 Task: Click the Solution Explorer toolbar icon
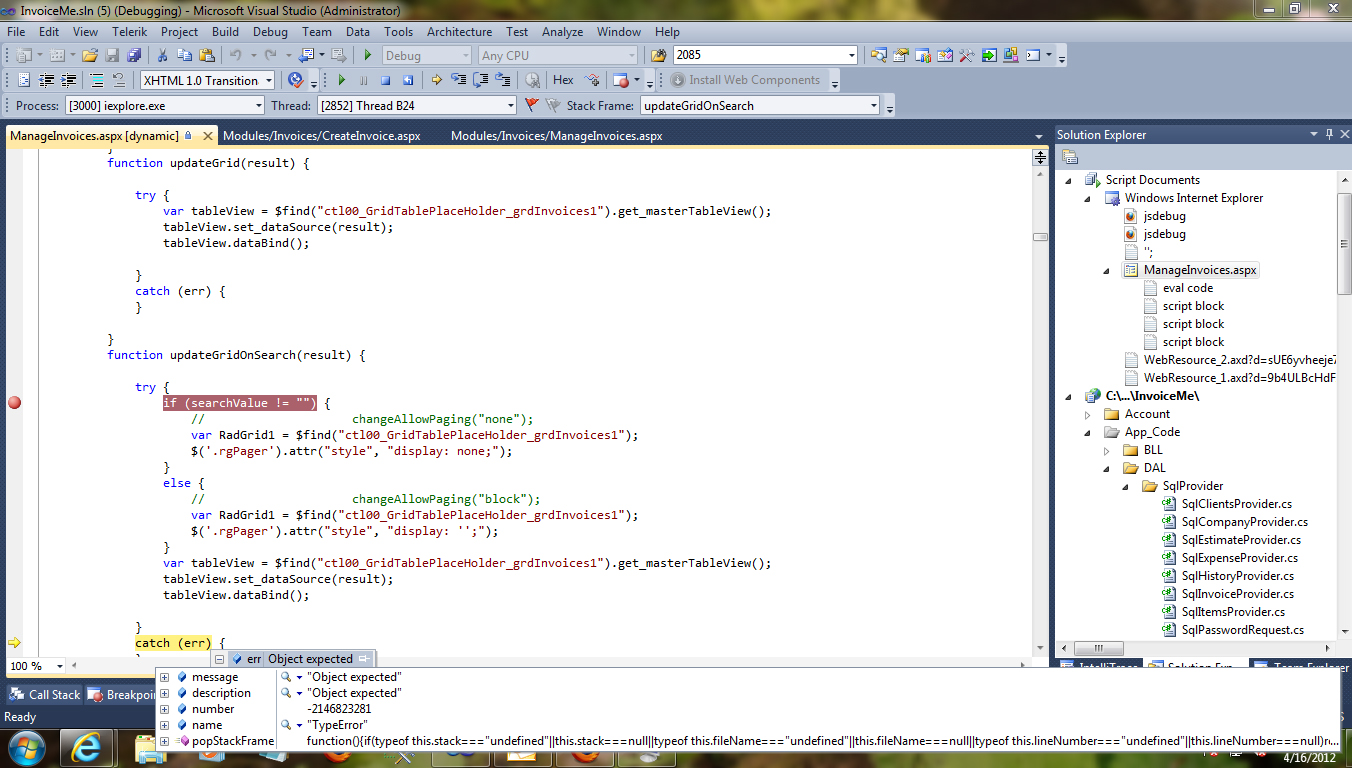point(879,56)
